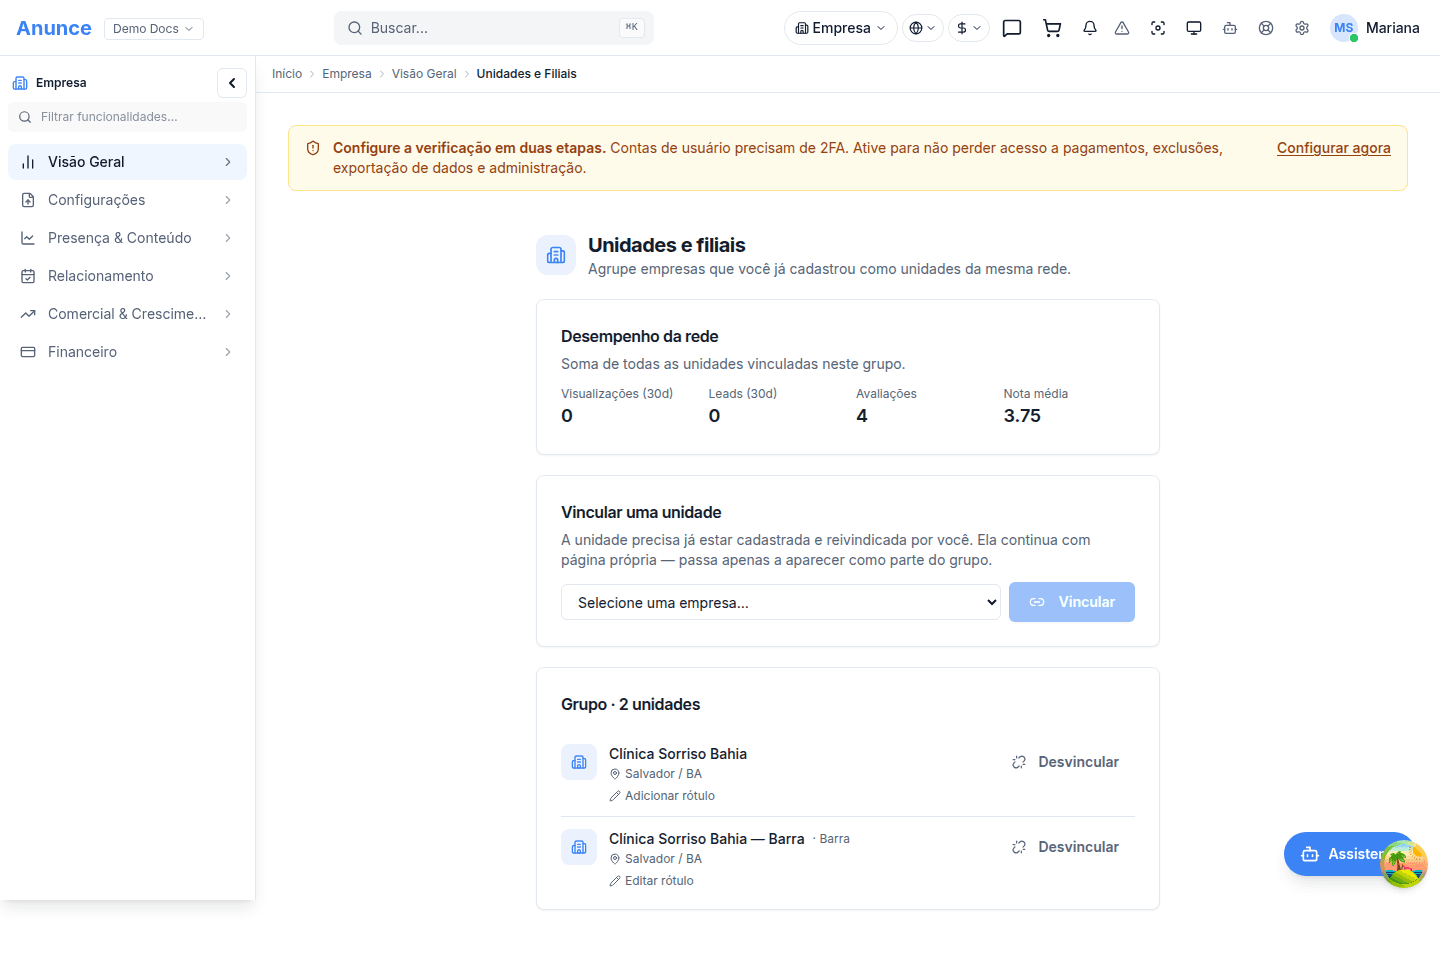The width and height of the screenshot is (1440, 966).
Task: Open the Empresa context dropdown
Action: click(841, 28)
